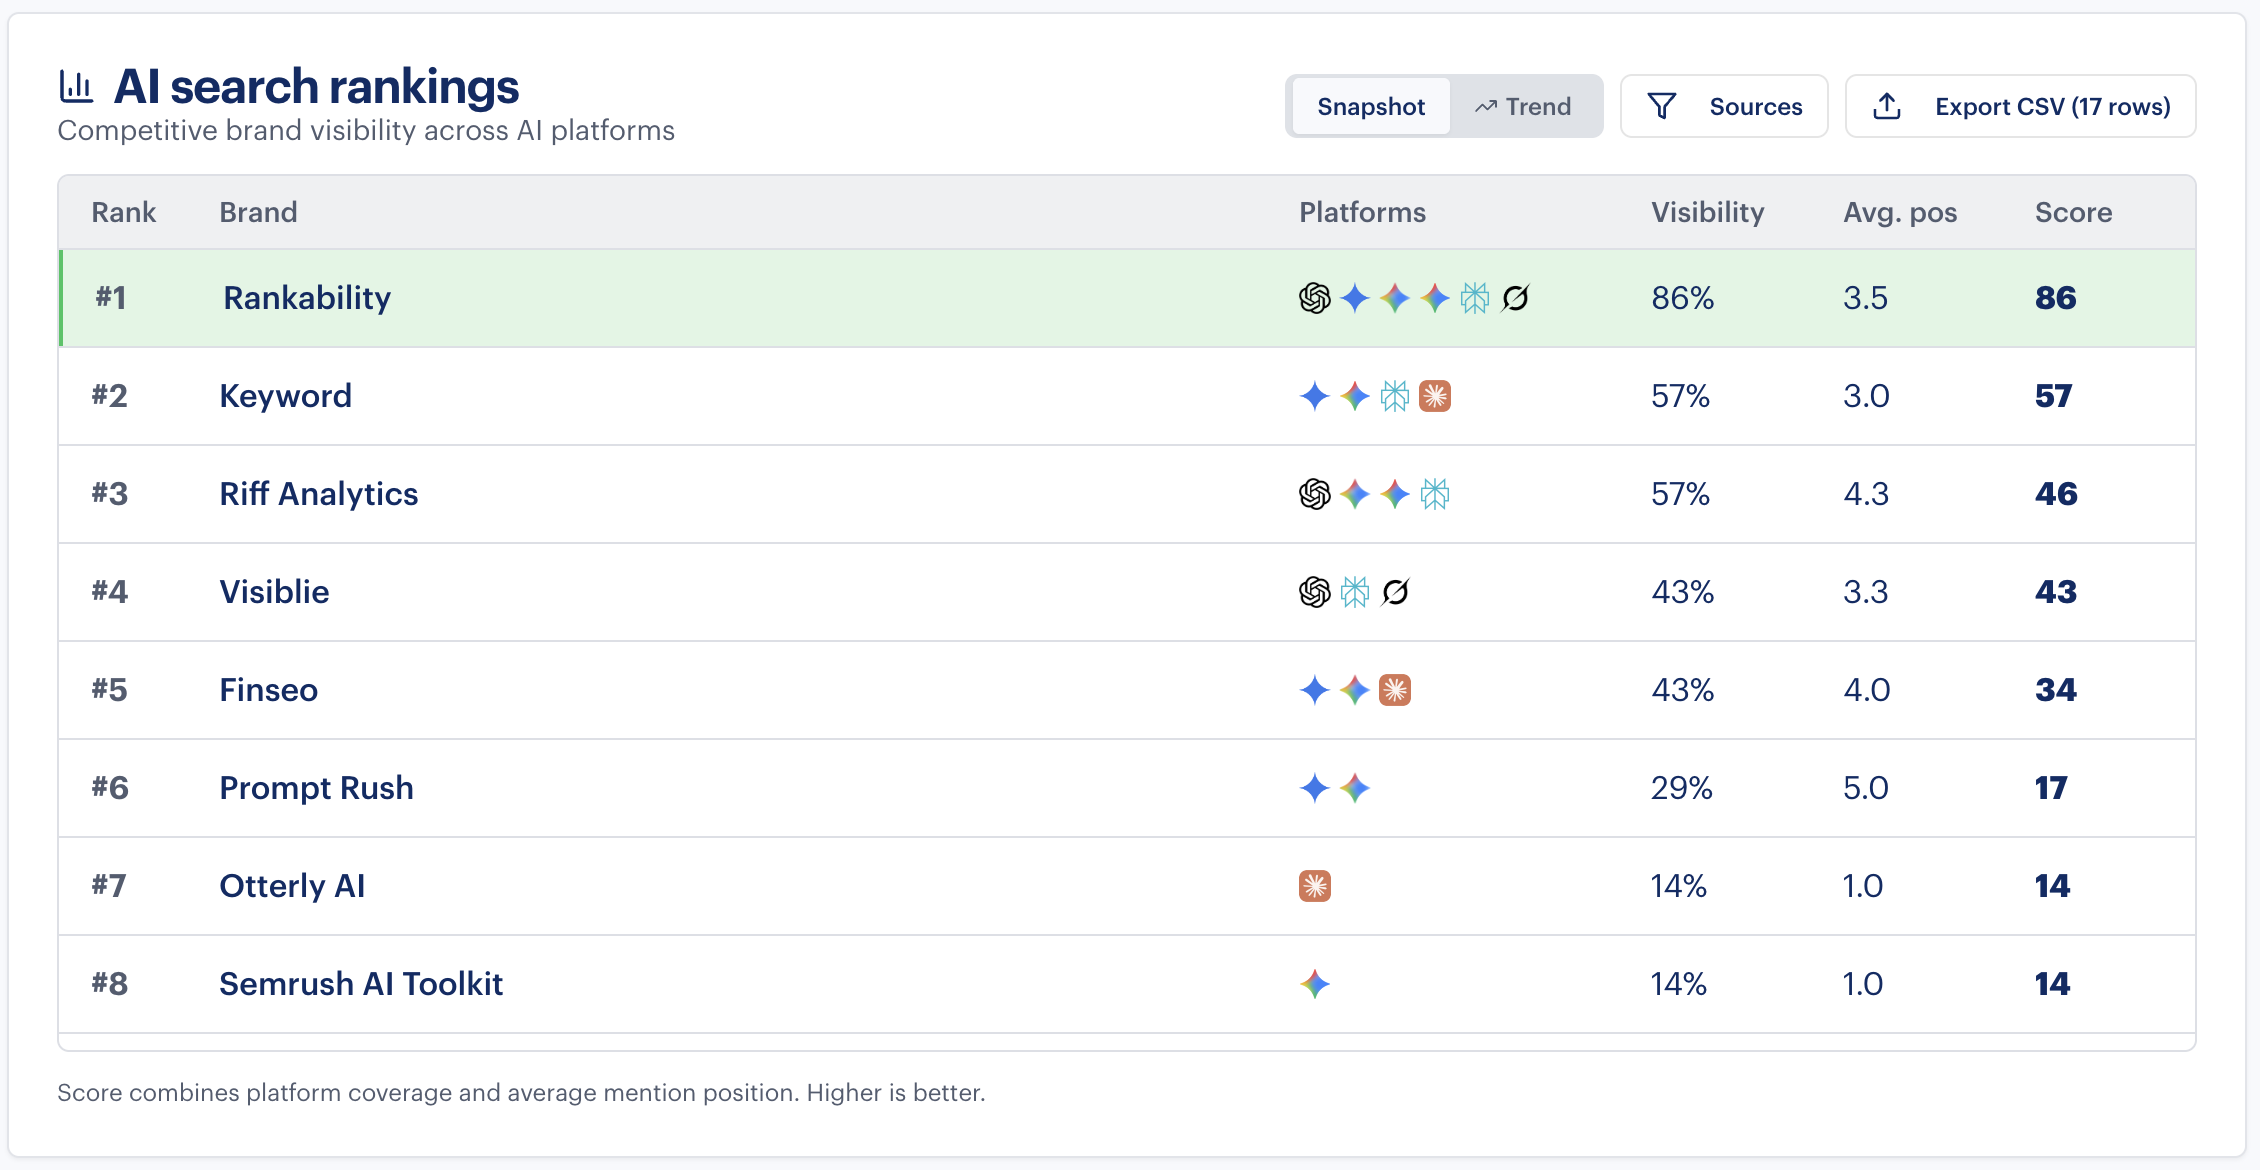Click the Grok icon in the Rankability row
Screen dimensions: 2260x1170
point(1515,298)
